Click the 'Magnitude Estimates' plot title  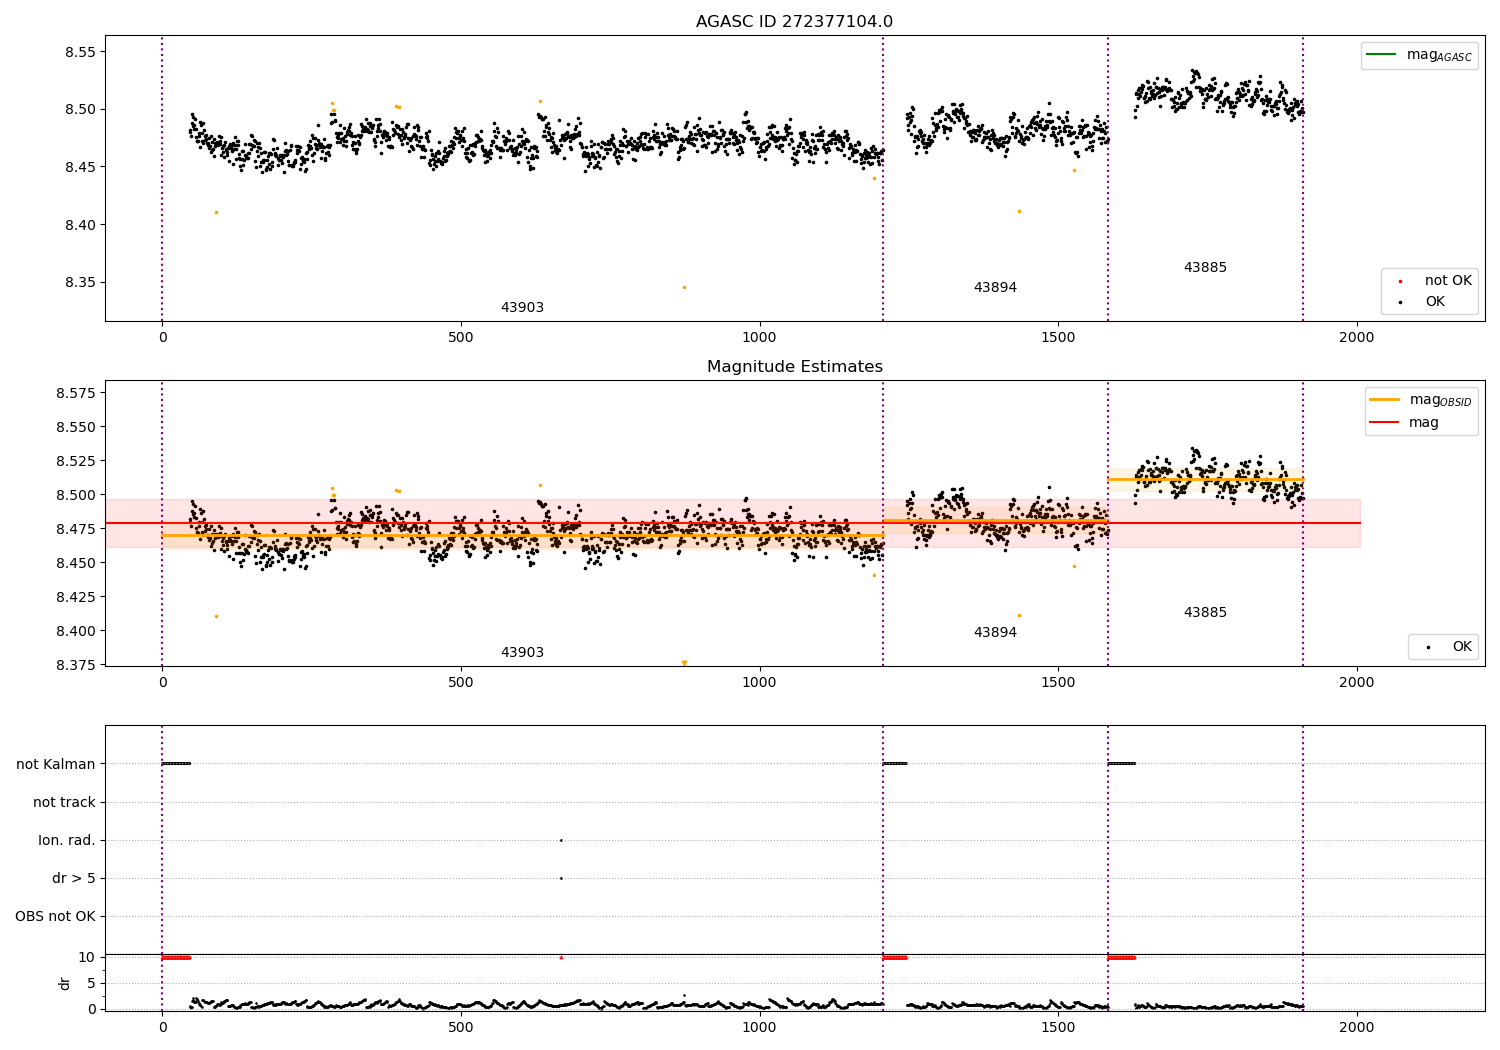point(794,367)
